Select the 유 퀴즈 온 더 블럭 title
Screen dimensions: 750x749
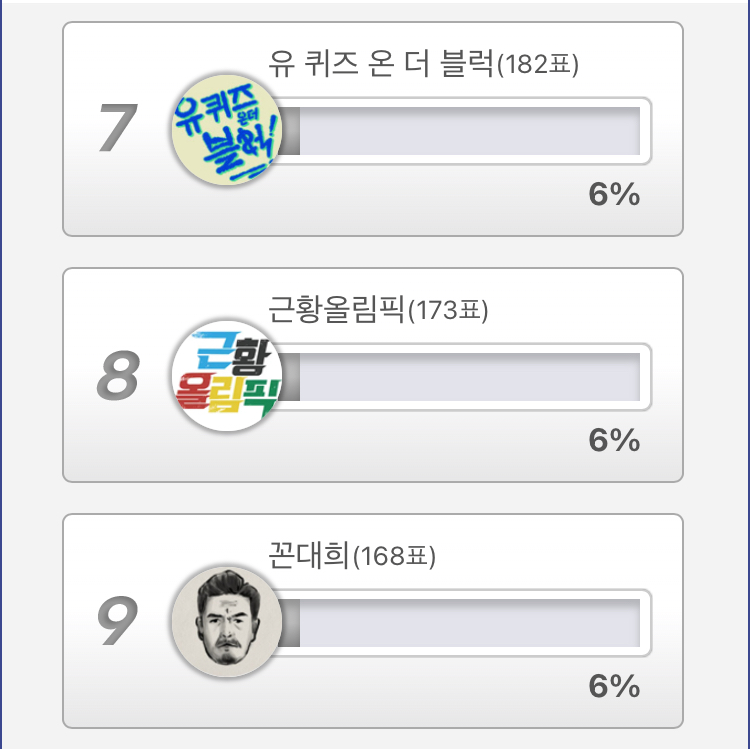[382, 64]
